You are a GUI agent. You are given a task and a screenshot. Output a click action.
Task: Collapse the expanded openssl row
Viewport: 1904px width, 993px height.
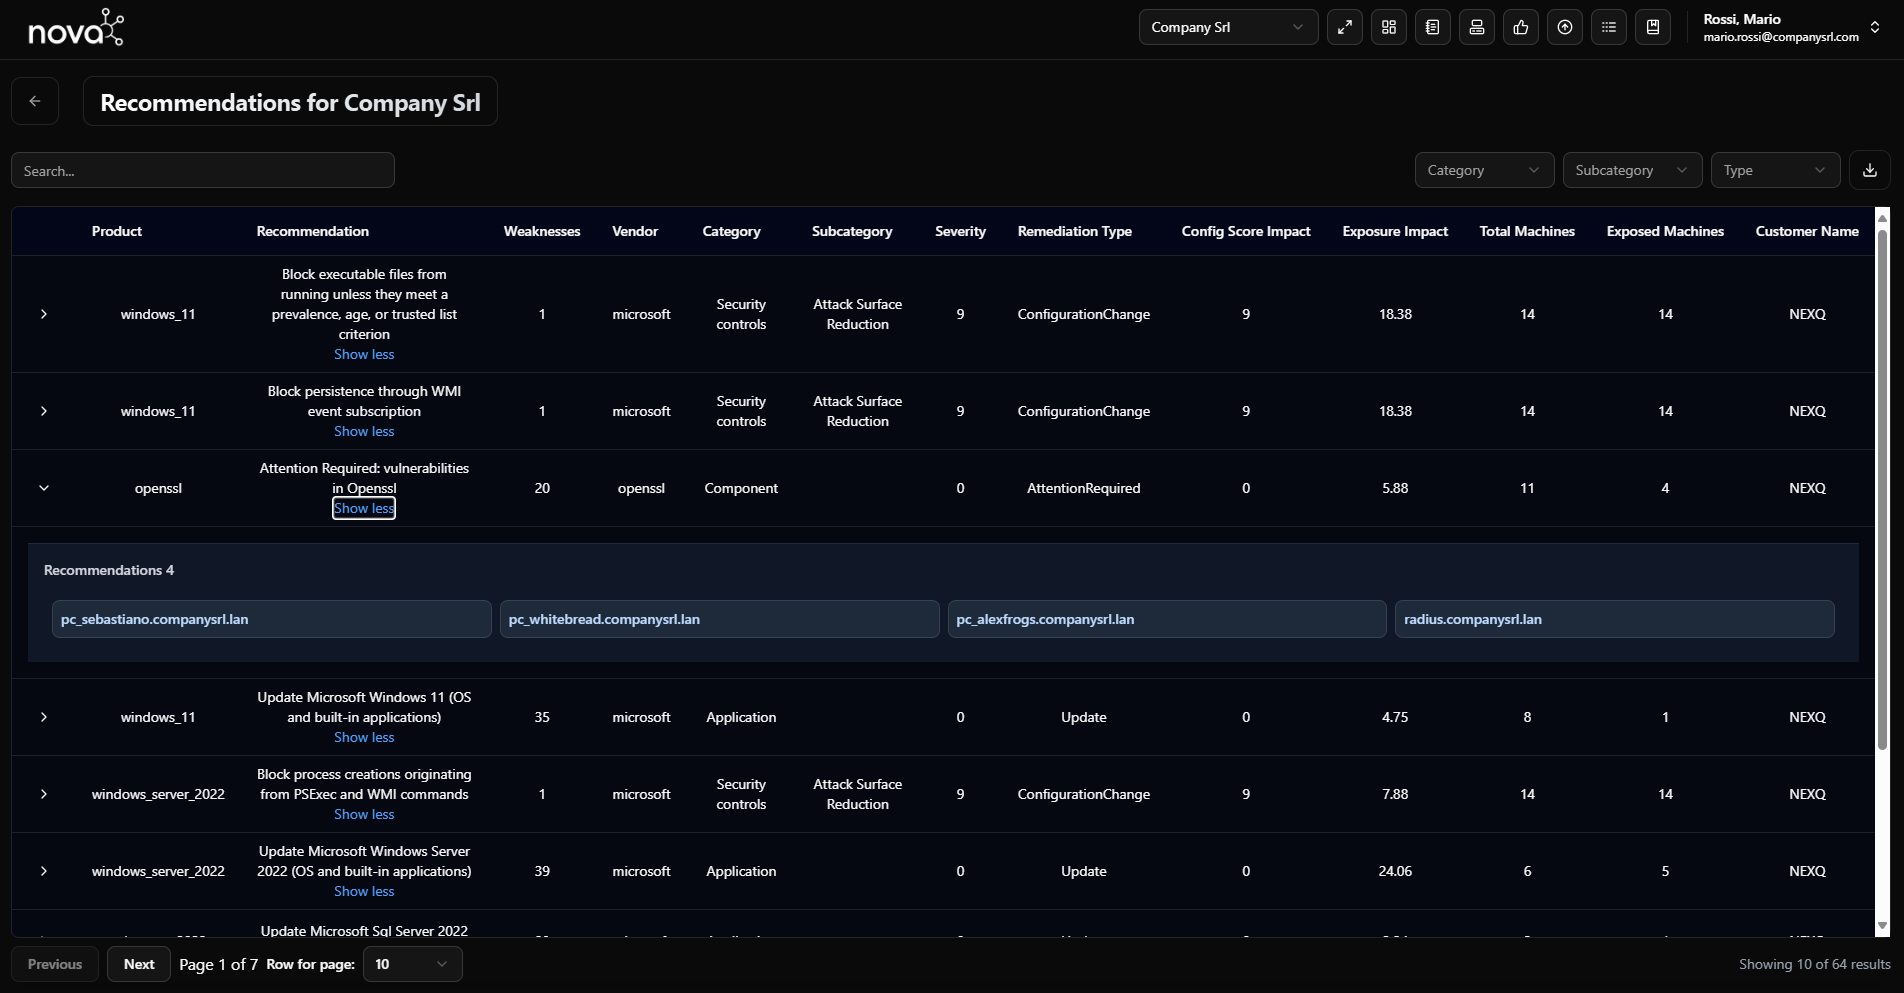pos(44,488)
